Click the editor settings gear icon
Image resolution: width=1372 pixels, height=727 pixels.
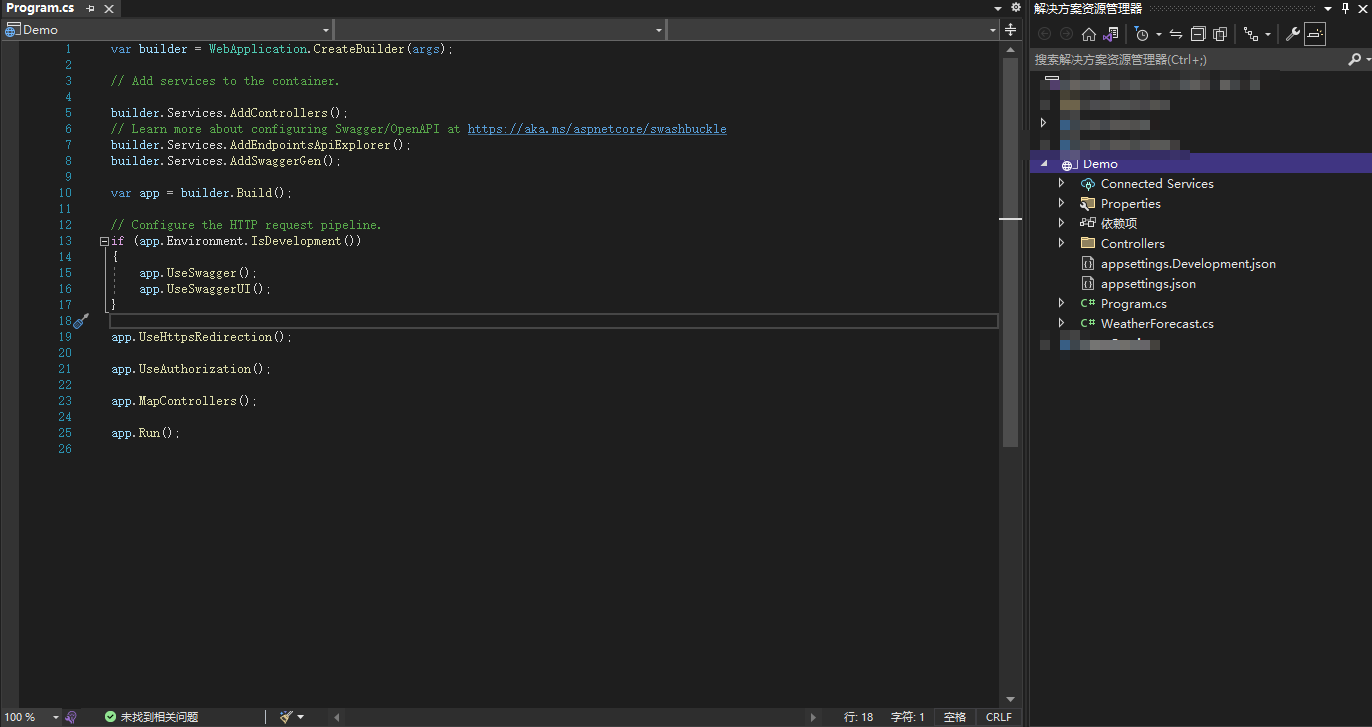[1015, 7]
